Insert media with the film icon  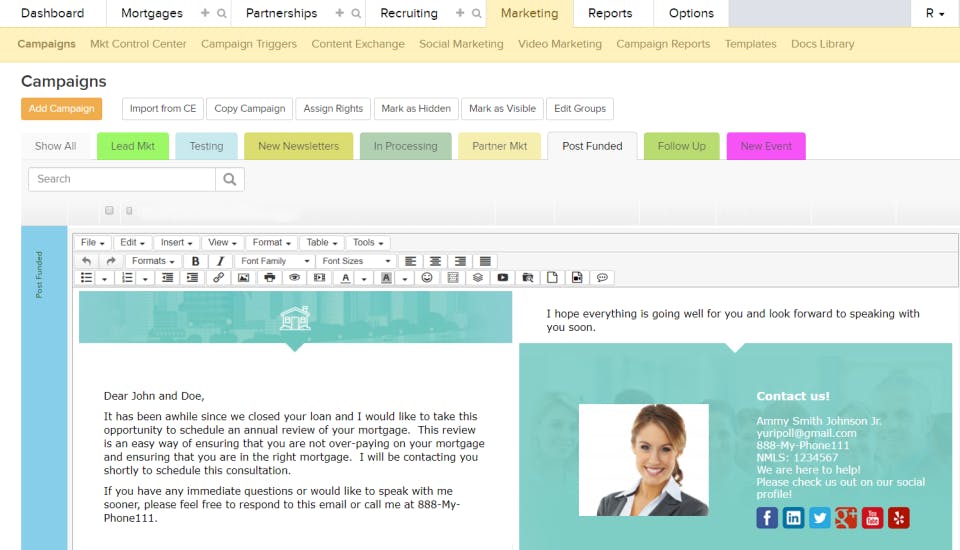320,277
